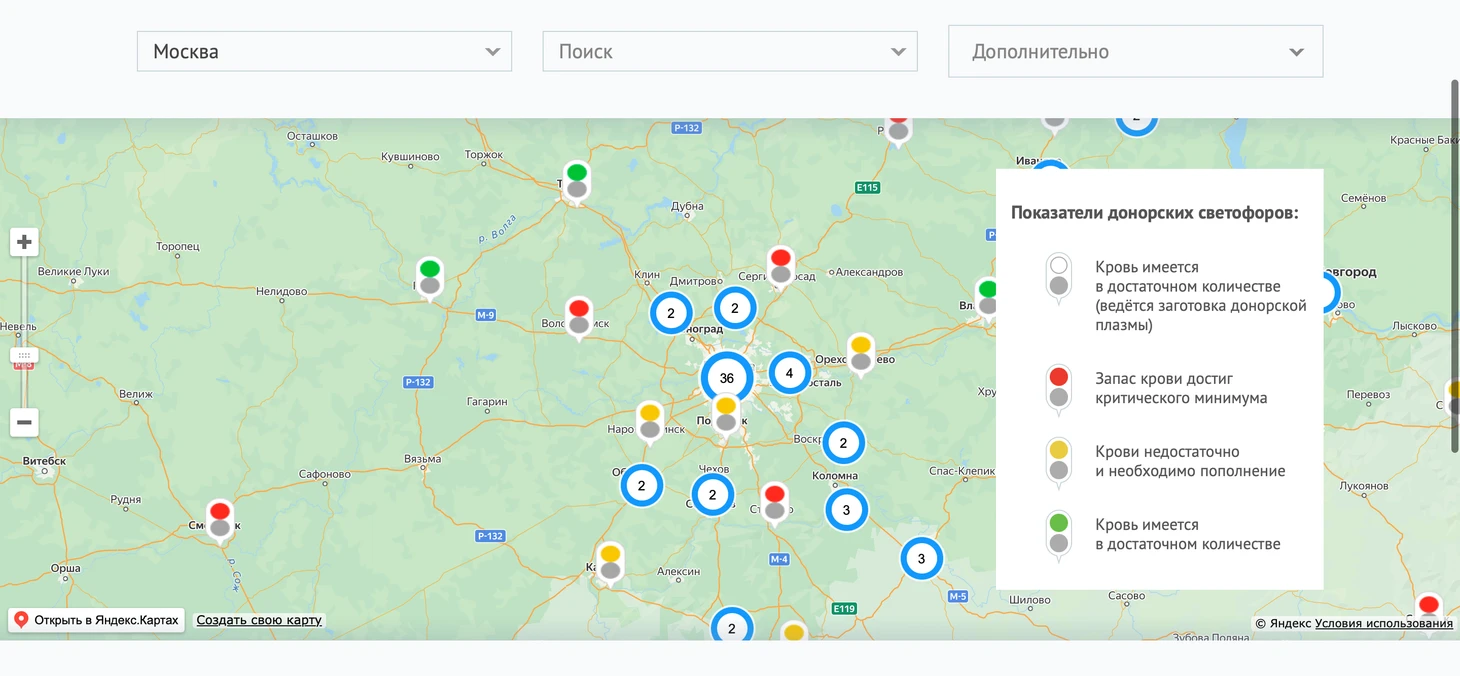Viewport: 1460px width, 676px height.
Task: Click the red marker near Sergiev Posad
Action: 781,266
